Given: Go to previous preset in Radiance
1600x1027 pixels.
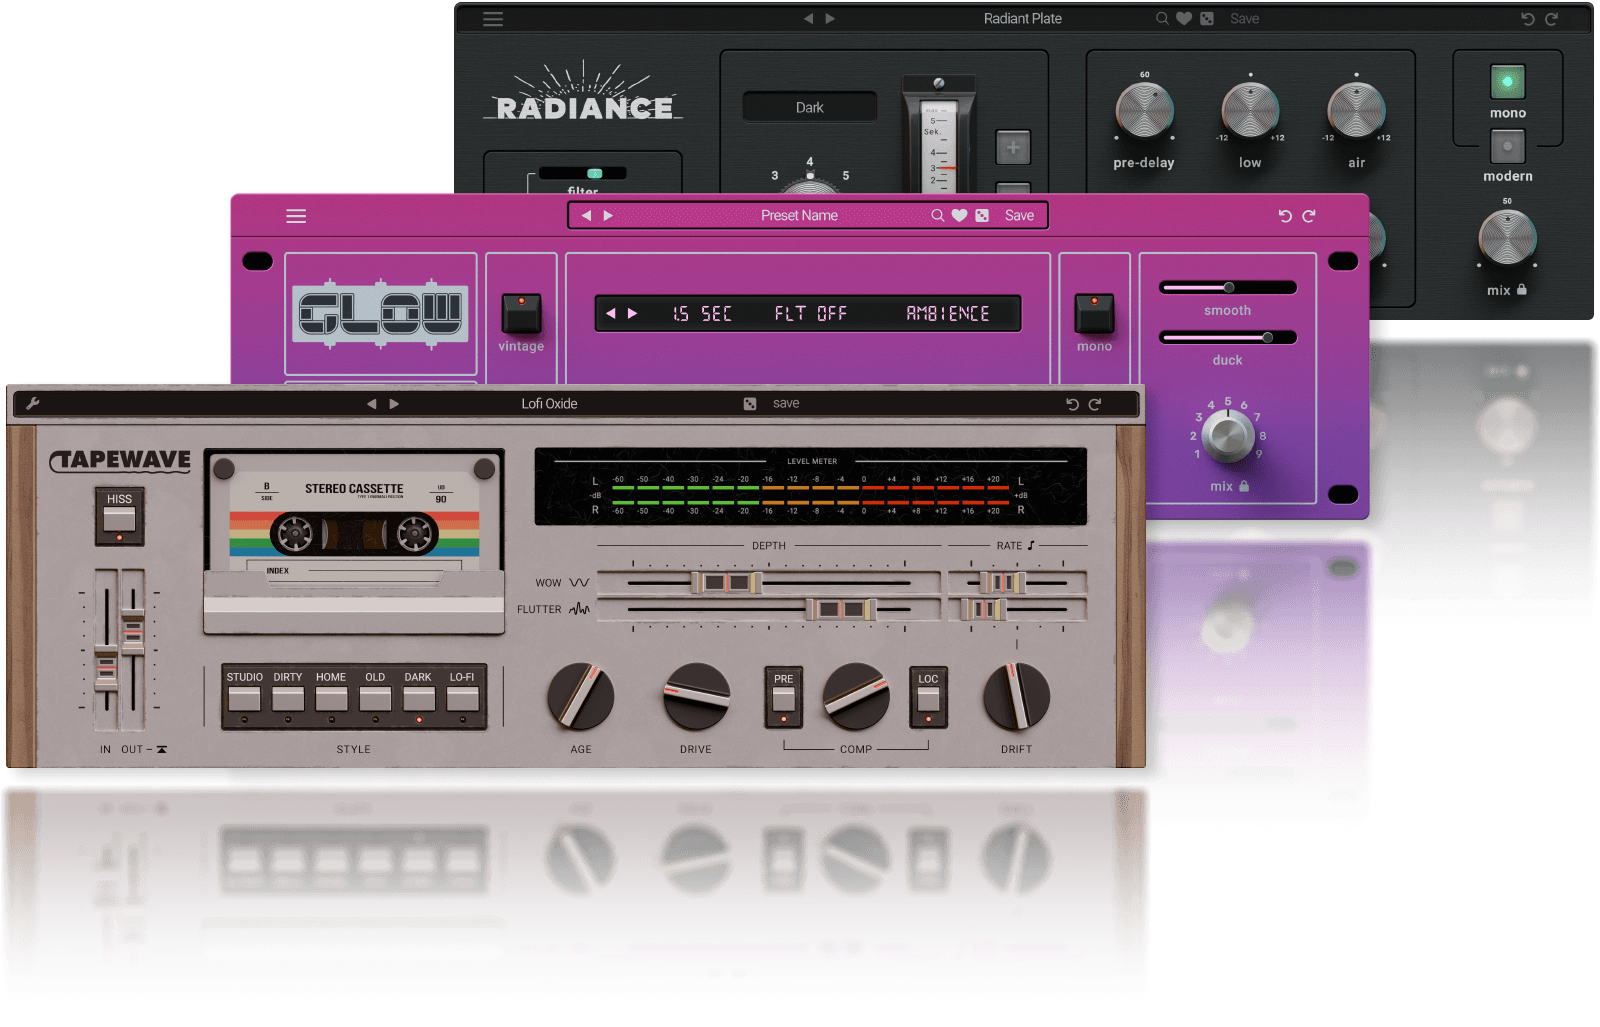Looking at the screenshot, I should click(808, 19).
